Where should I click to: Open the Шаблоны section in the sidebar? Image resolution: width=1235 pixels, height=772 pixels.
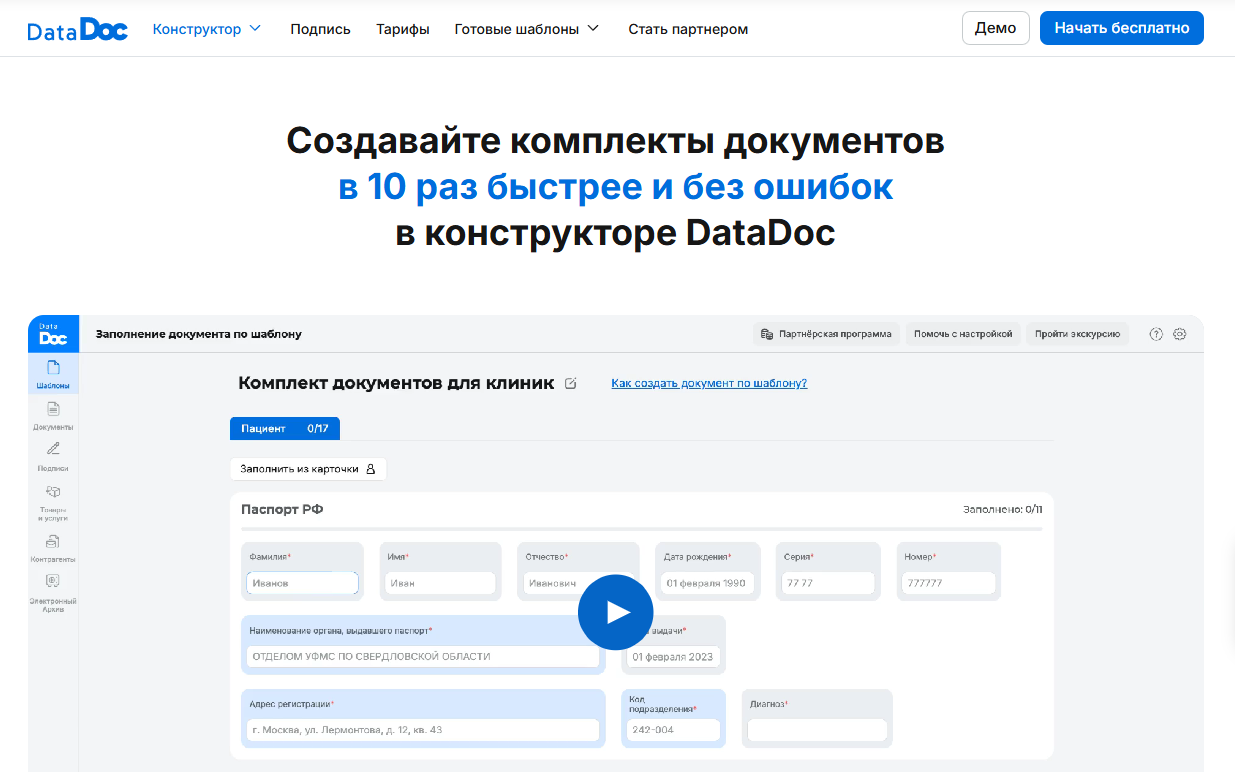(x=53, y=374)
